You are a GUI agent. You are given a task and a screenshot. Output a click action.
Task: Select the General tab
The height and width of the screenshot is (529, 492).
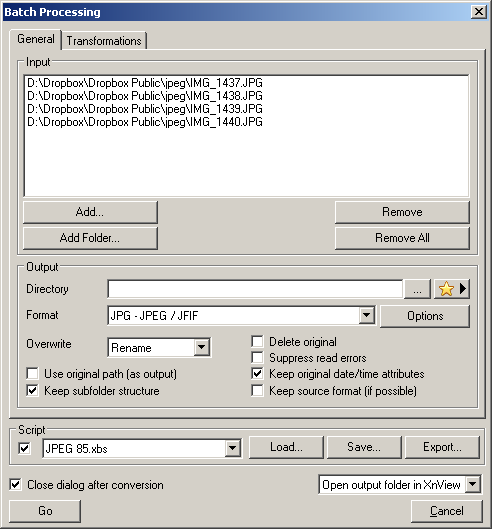(x=36, y=39)
